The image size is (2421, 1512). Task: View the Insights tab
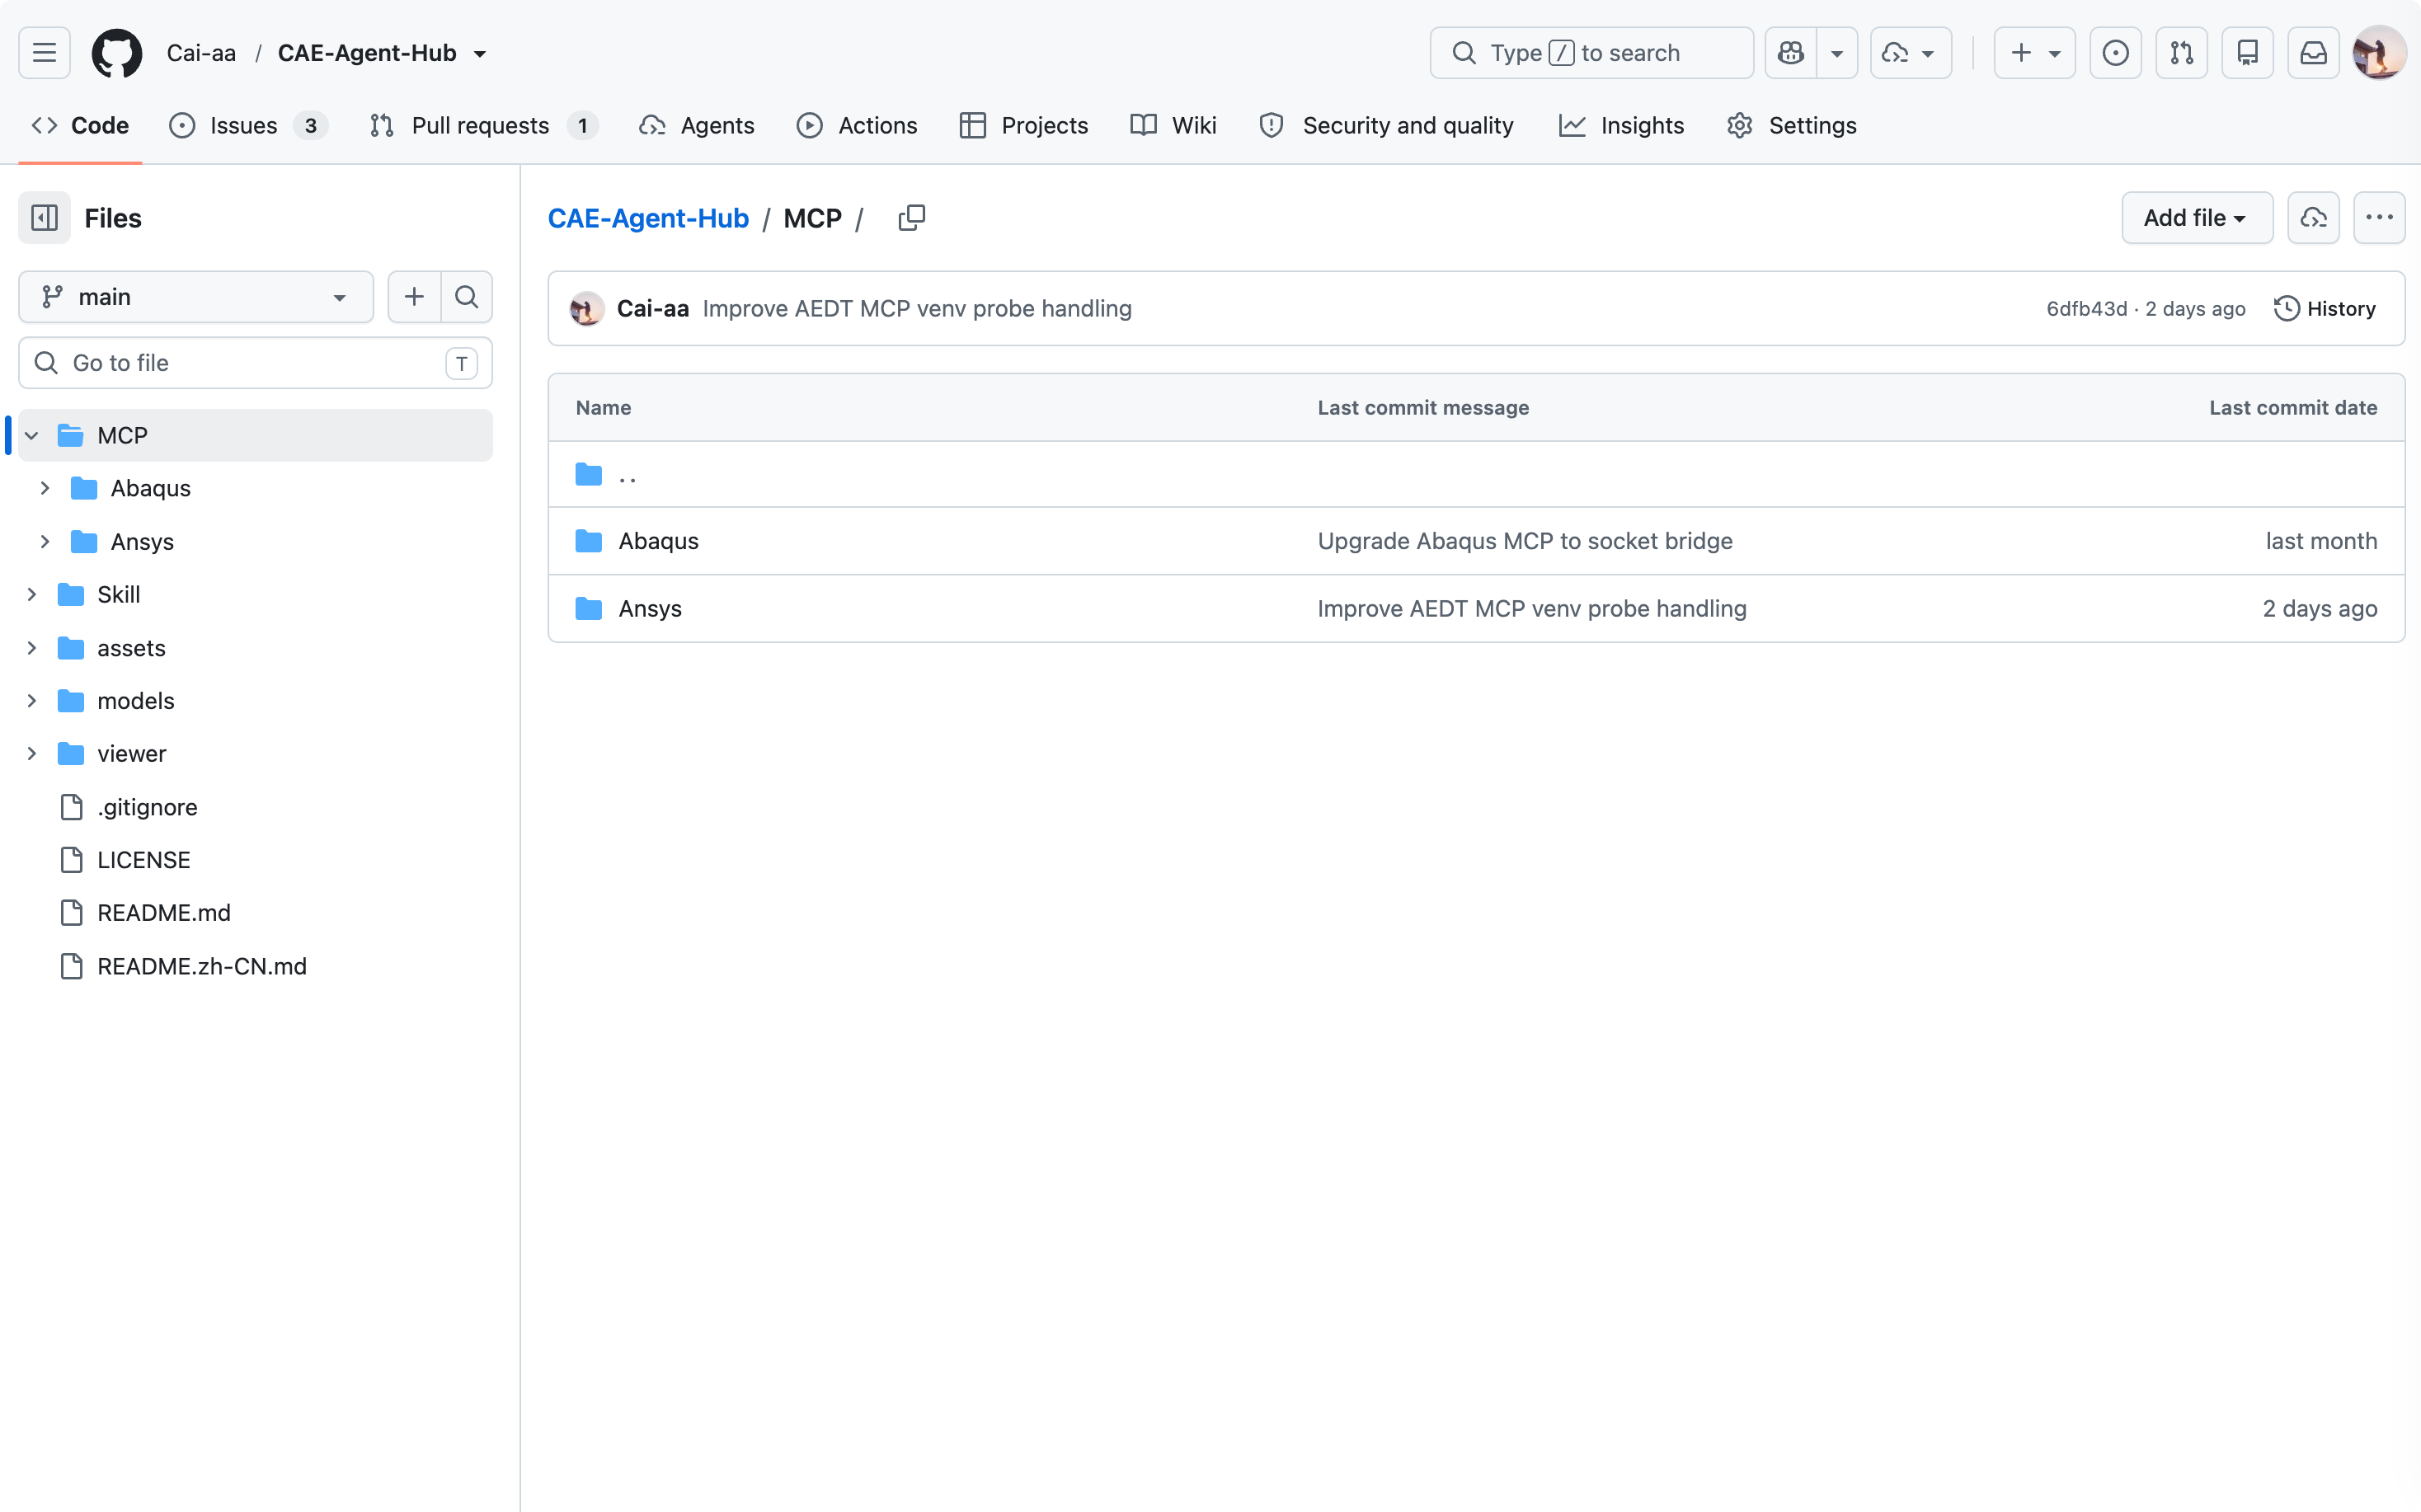(1621, 125)
